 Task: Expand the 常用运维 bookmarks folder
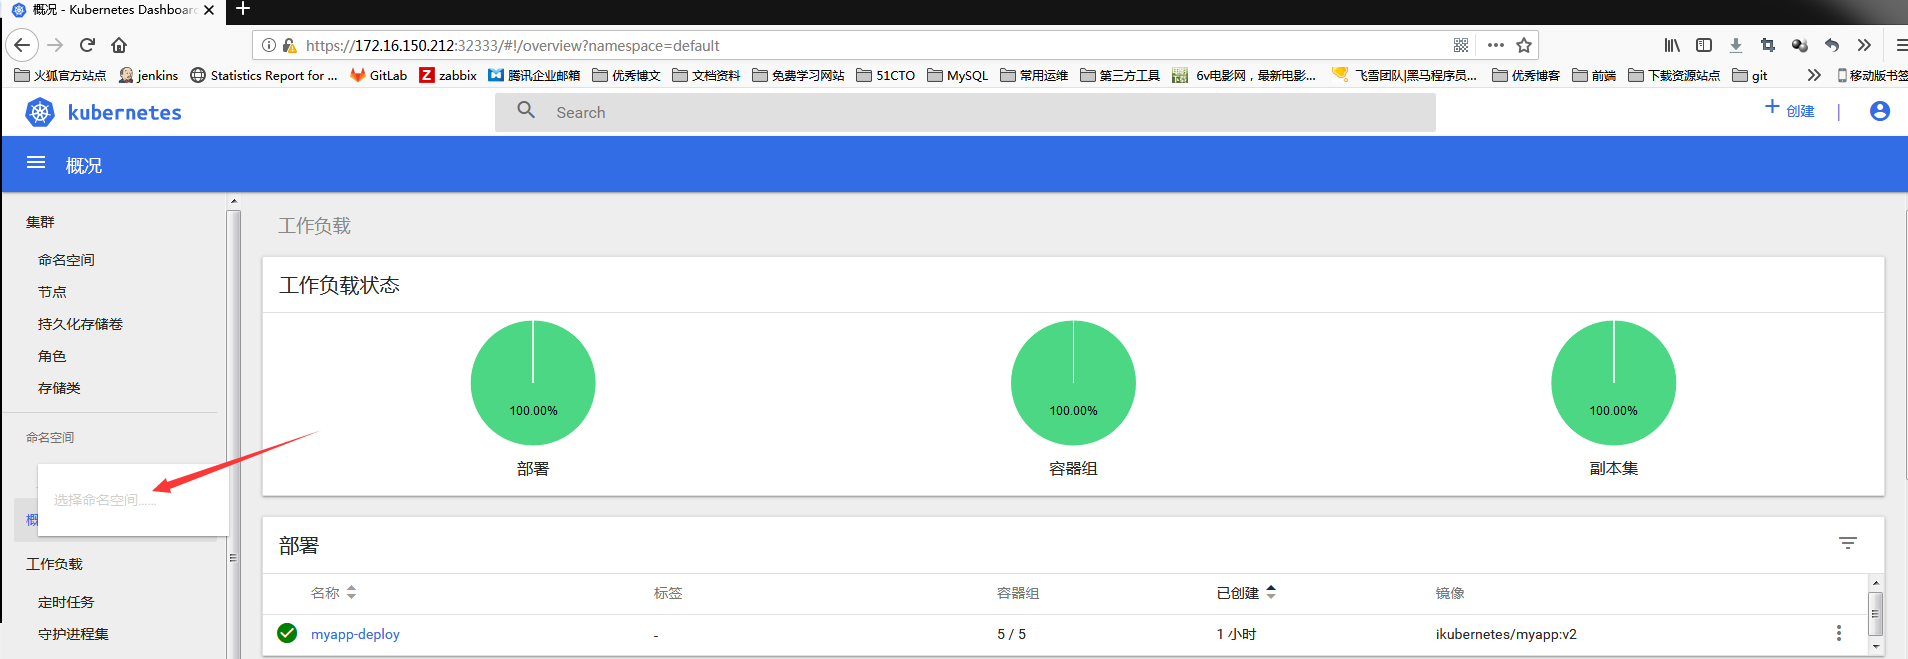pos(1034,75)
